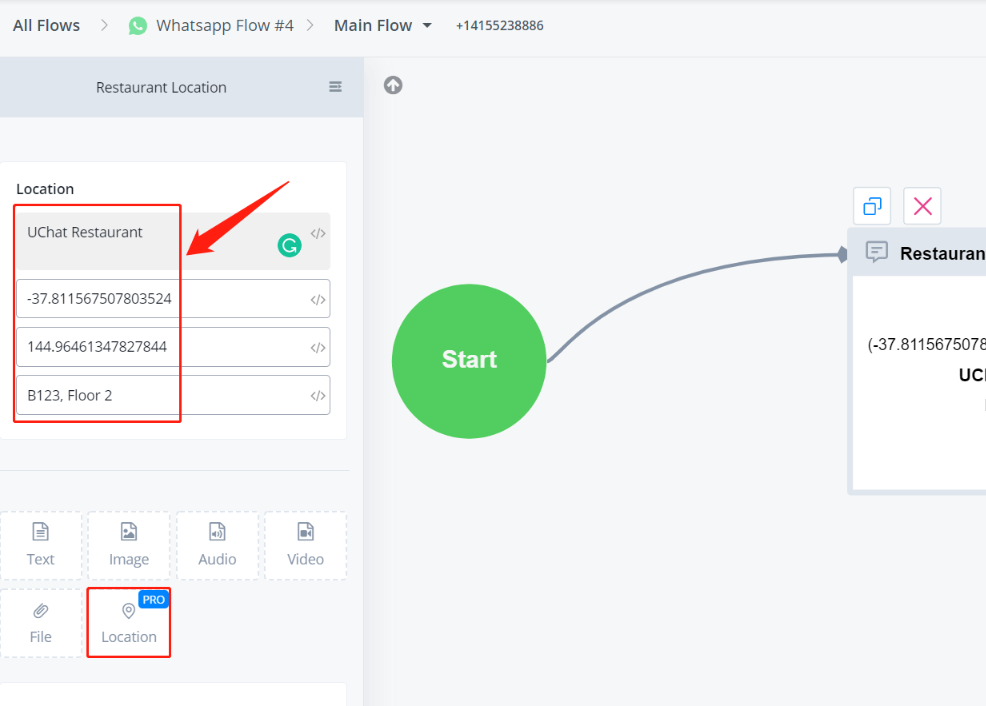
Task: Open the hamburger menu beside Restaurant Location
Action: coord(335,87)
